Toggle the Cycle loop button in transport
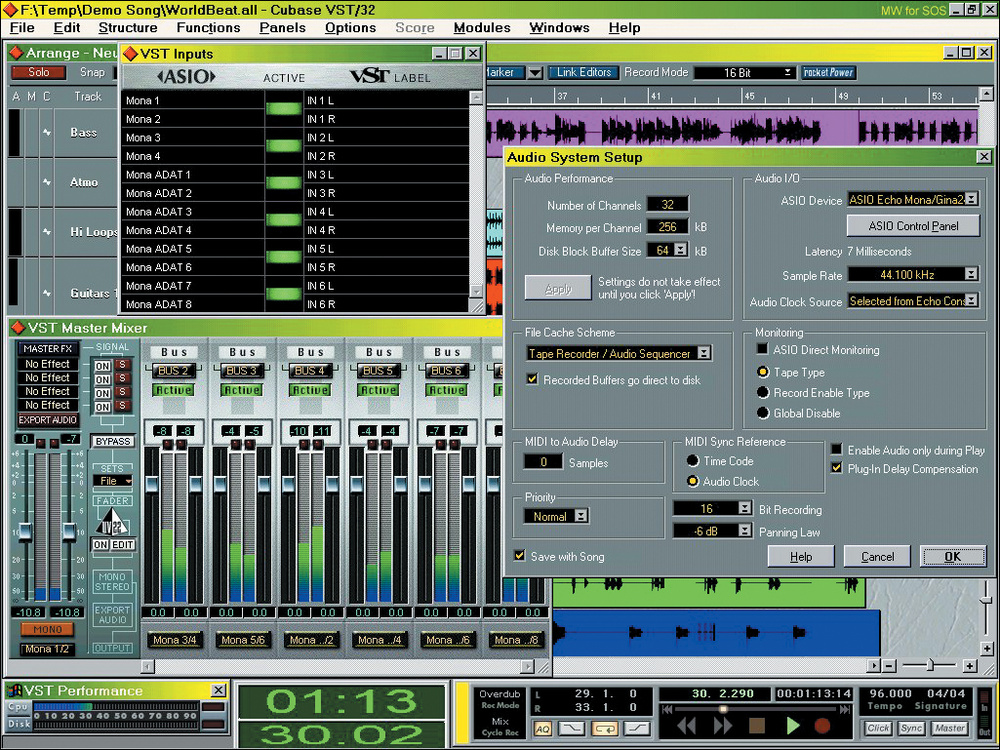 603,729
